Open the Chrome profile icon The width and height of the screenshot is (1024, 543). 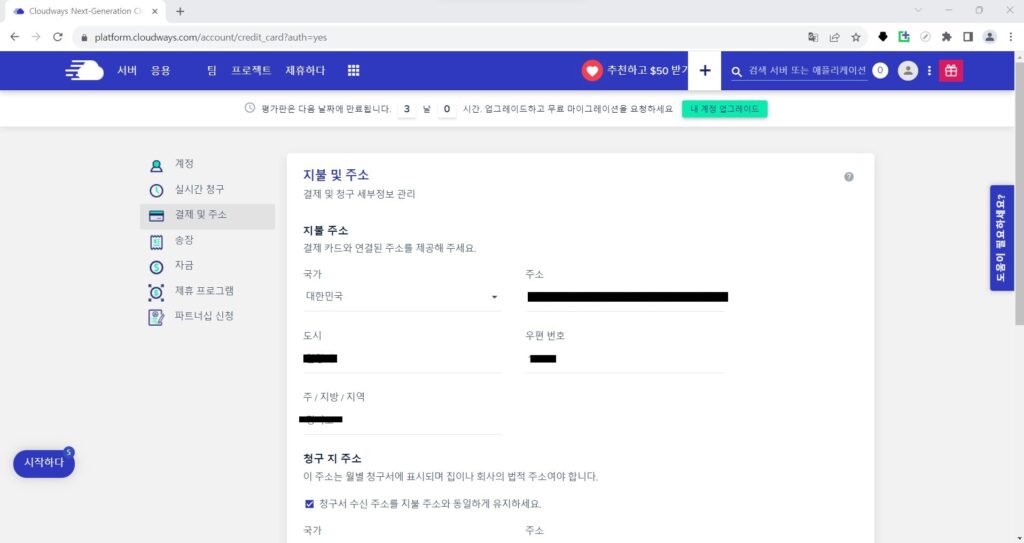[x=989, y=37]
